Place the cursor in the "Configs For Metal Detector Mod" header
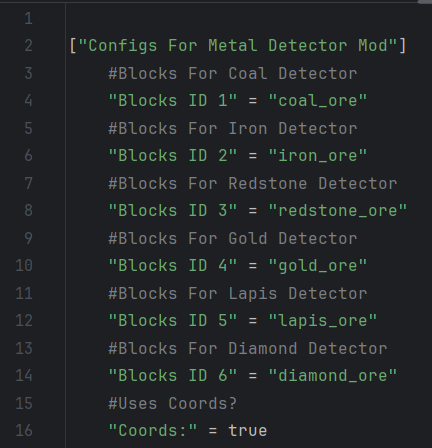The height and width of the screenshot is (448, 432). [238, 46]
